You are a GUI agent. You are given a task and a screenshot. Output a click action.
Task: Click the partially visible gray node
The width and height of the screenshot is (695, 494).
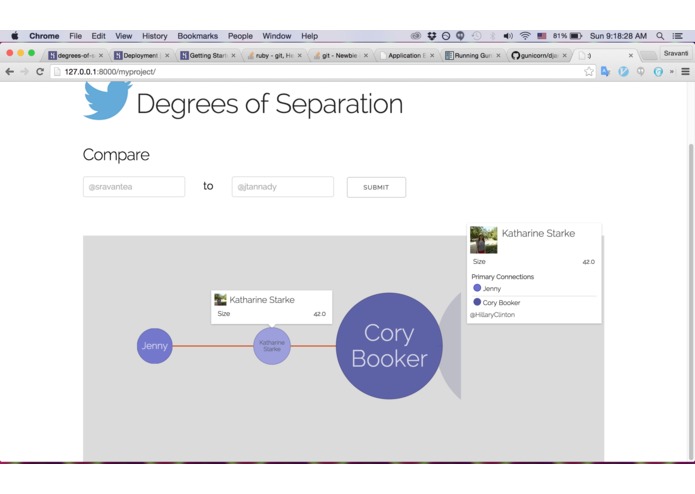[x=451, y=346]
